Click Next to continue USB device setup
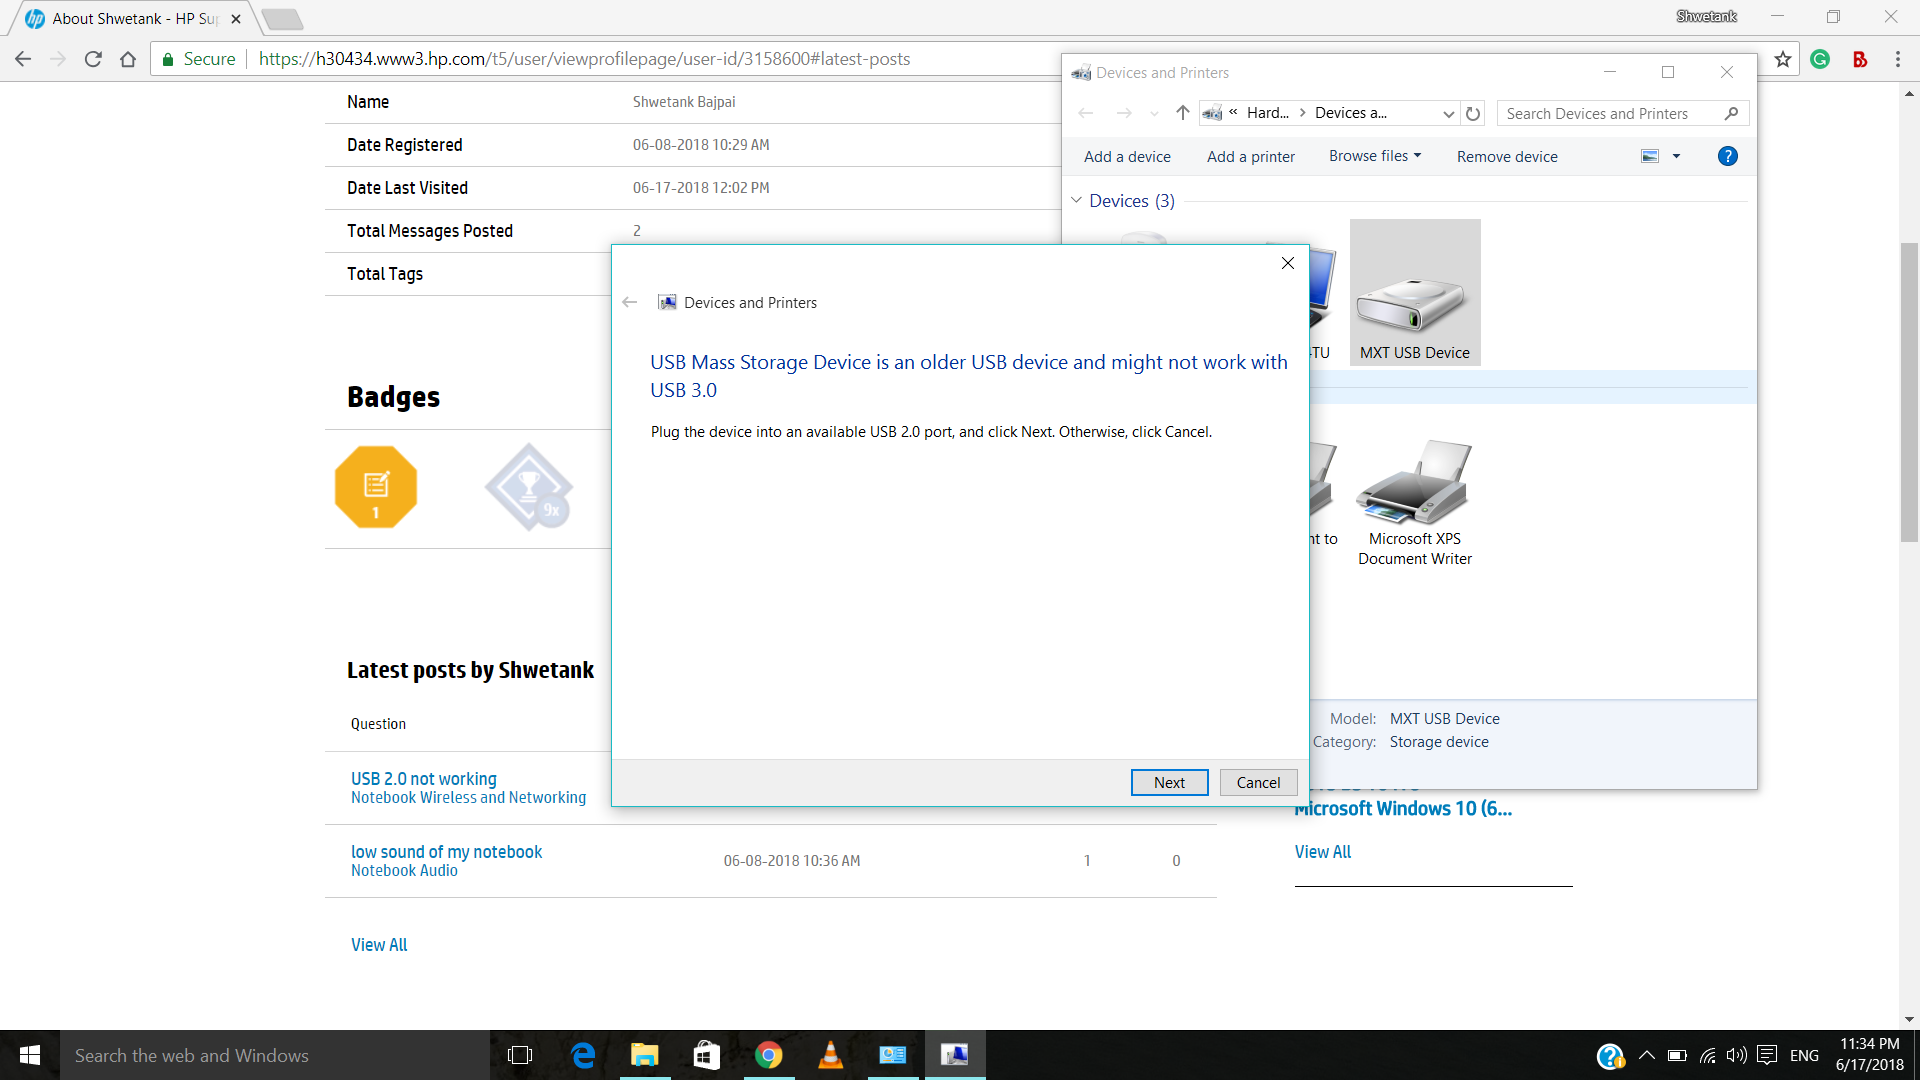This screenshot has height=1080, width=1920. (x=1169, y=782)
